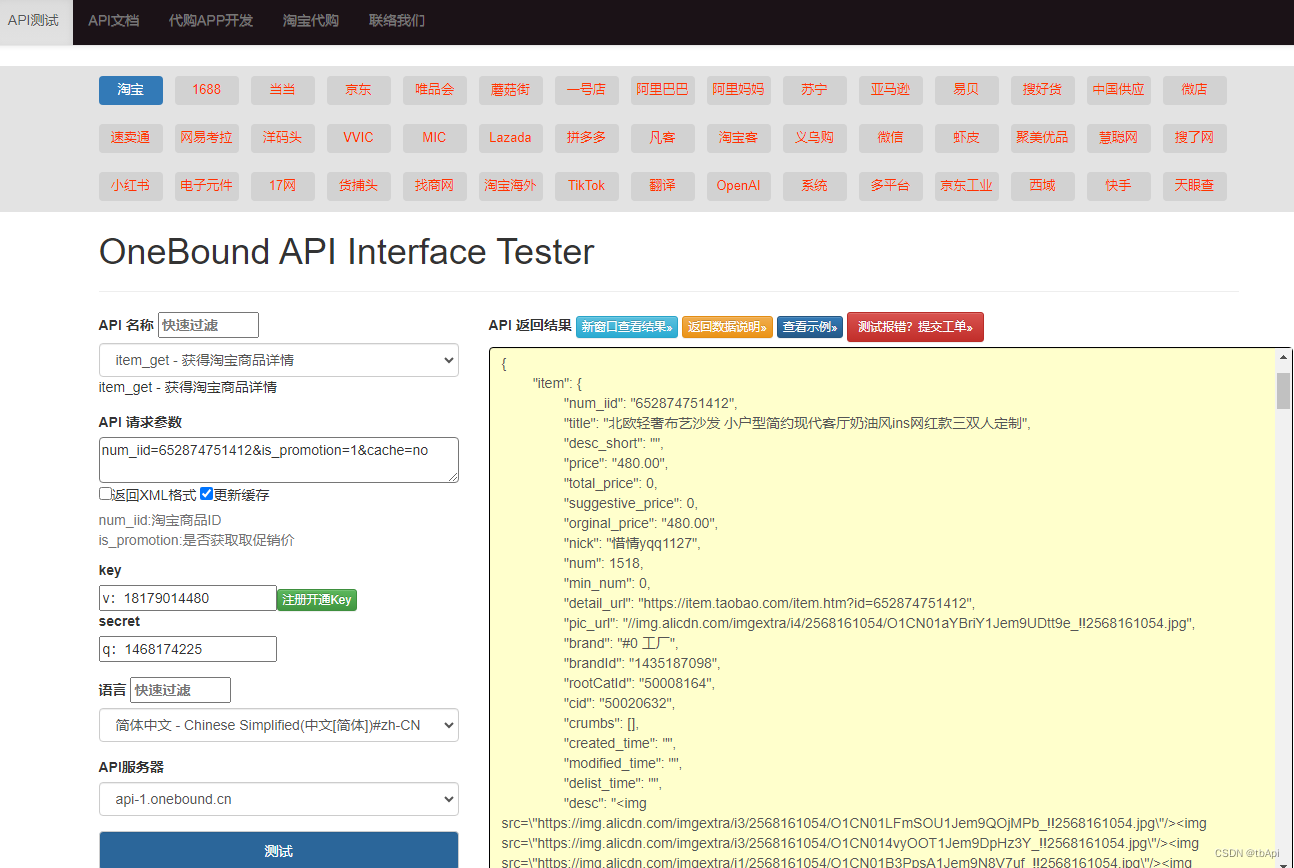Select the 多平台 category

pyautogui.click(x=891, y=186)
